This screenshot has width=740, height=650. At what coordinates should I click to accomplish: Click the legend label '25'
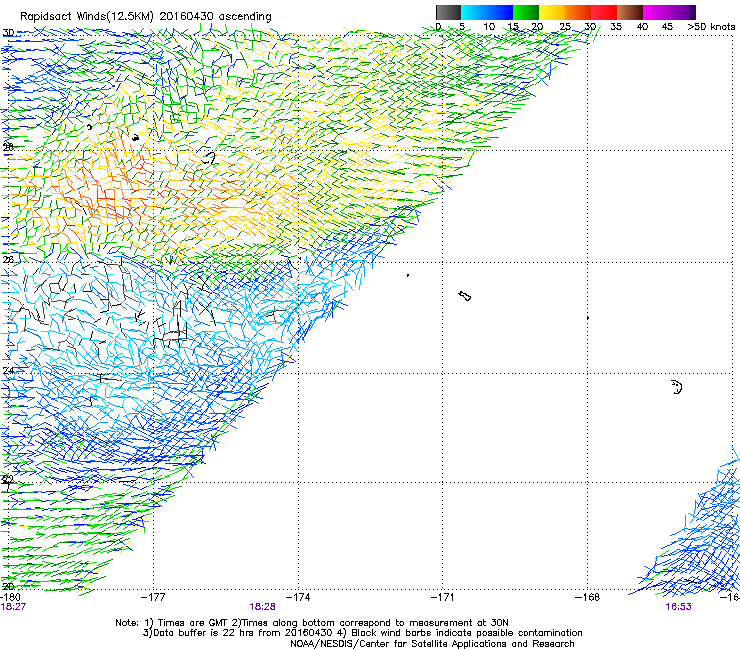[565, 26]
